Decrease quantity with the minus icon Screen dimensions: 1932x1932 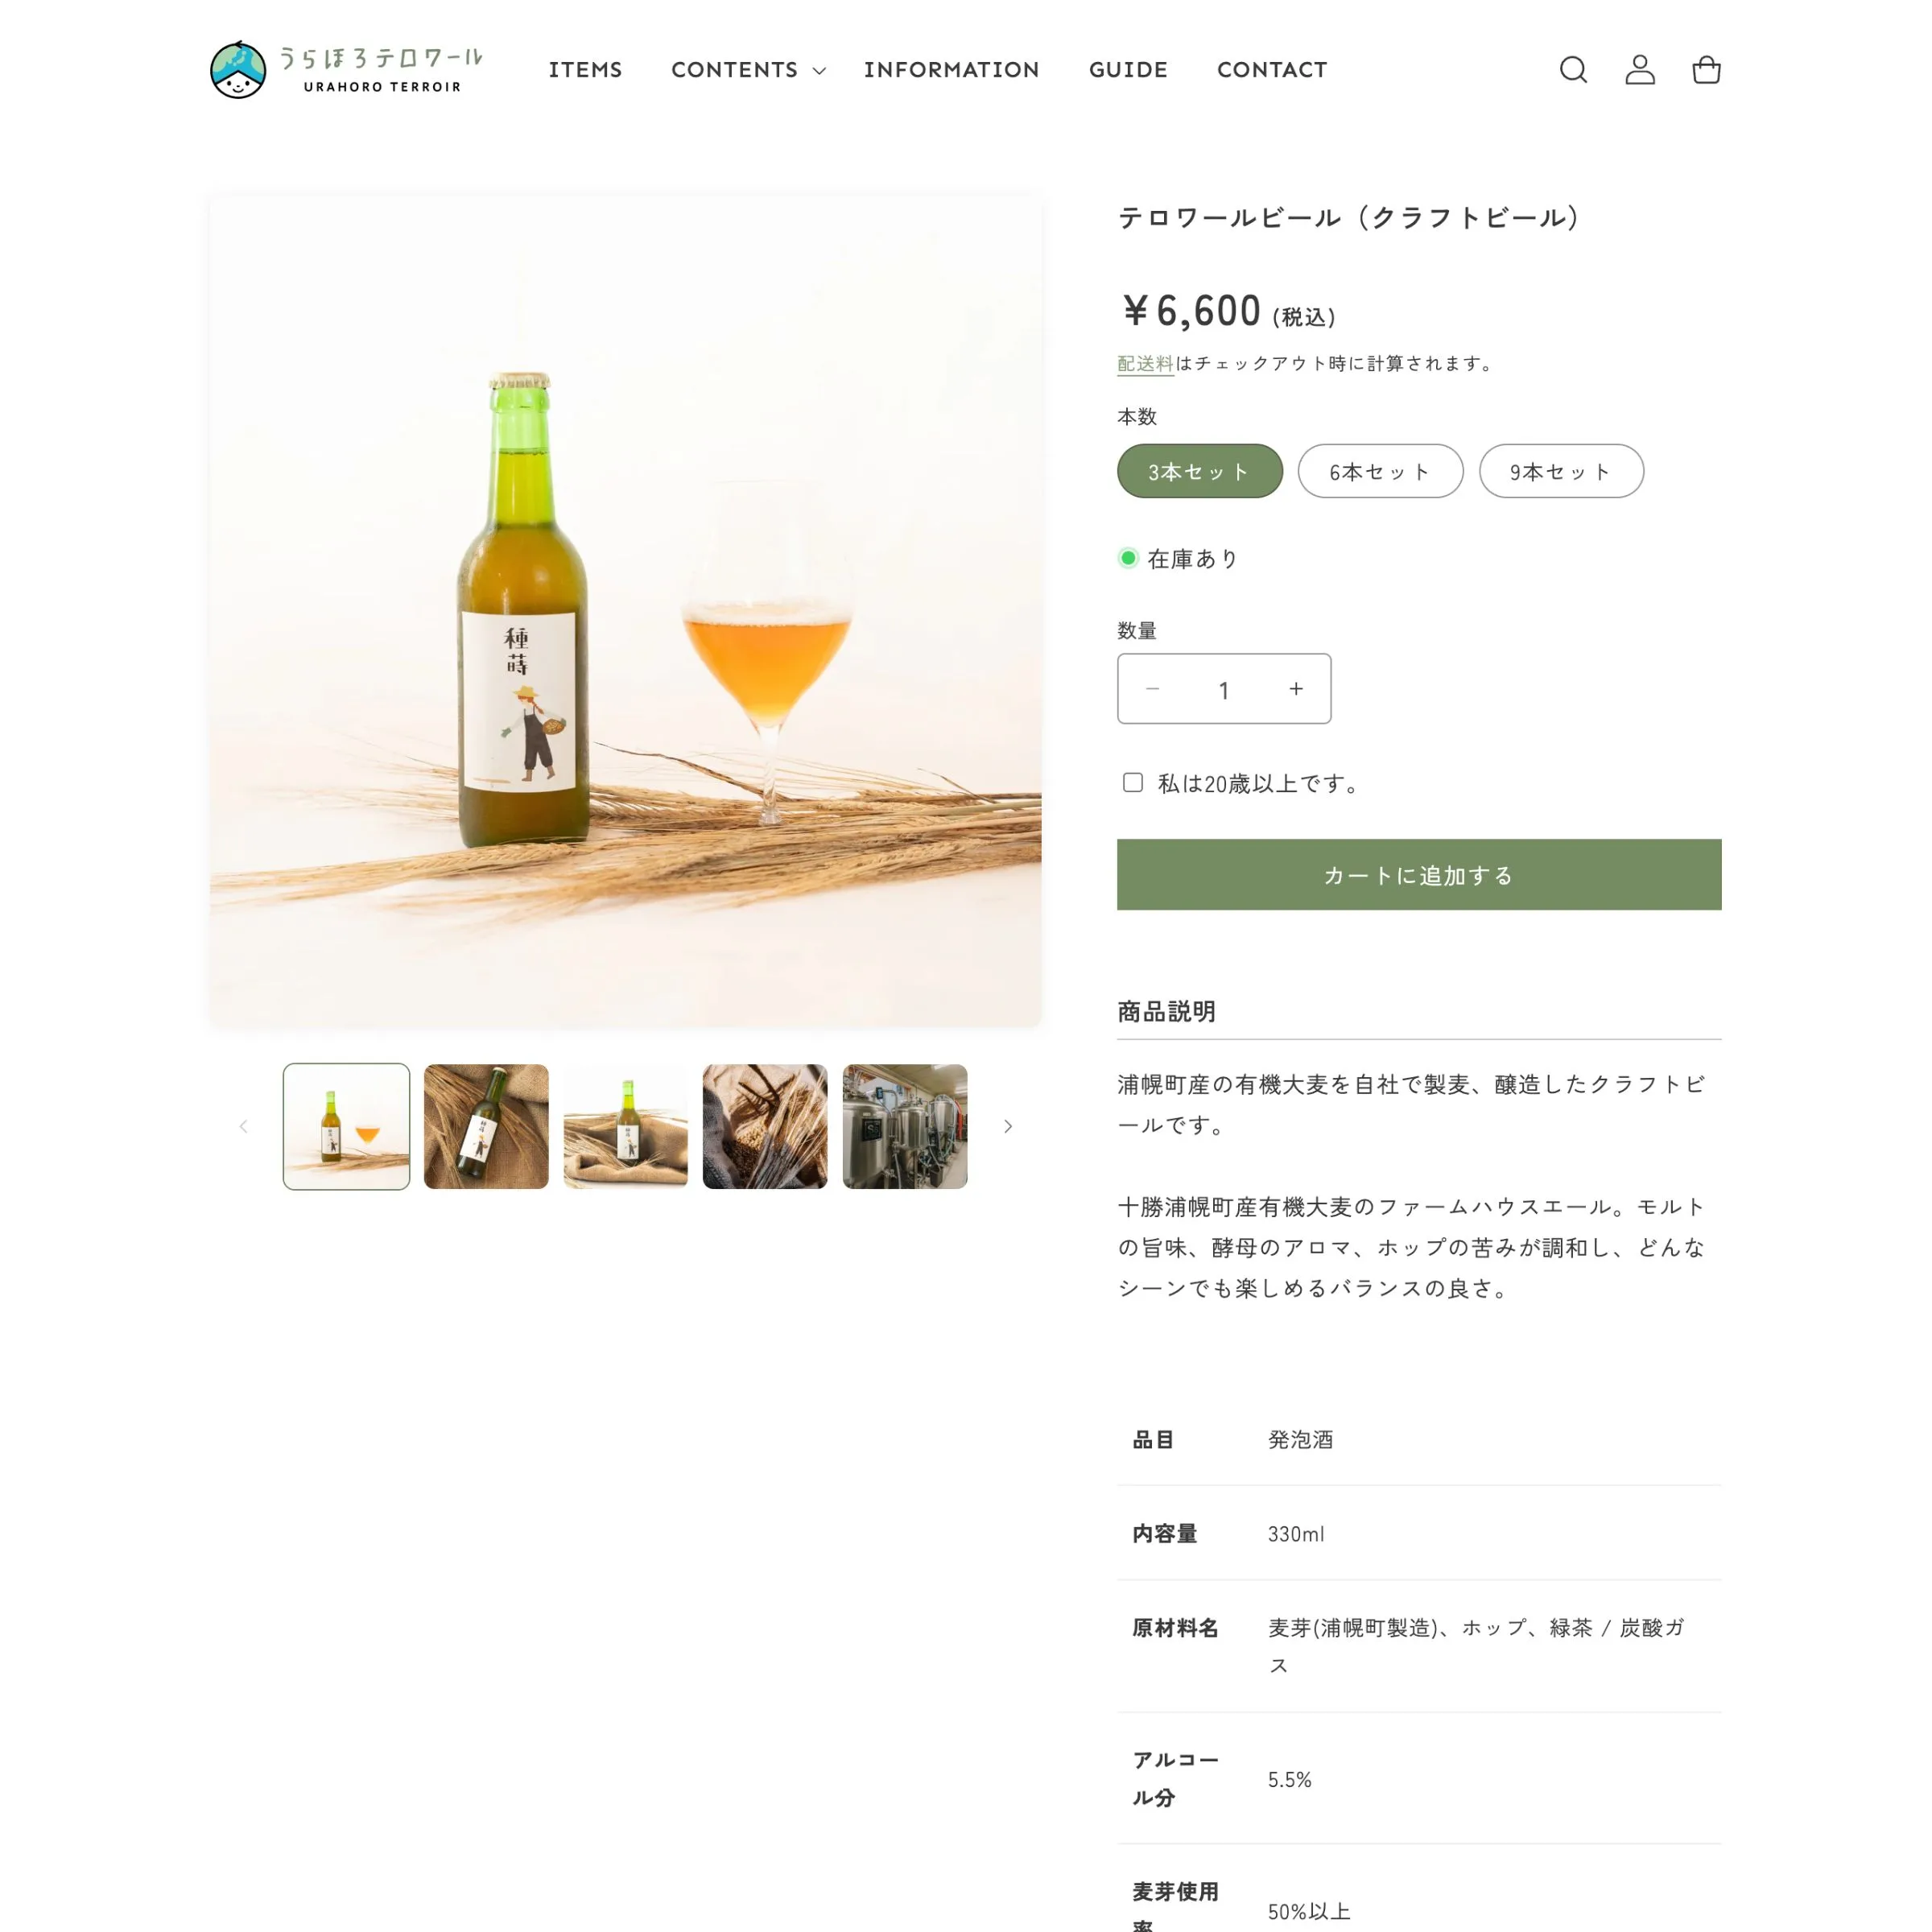coord(1152,689)
